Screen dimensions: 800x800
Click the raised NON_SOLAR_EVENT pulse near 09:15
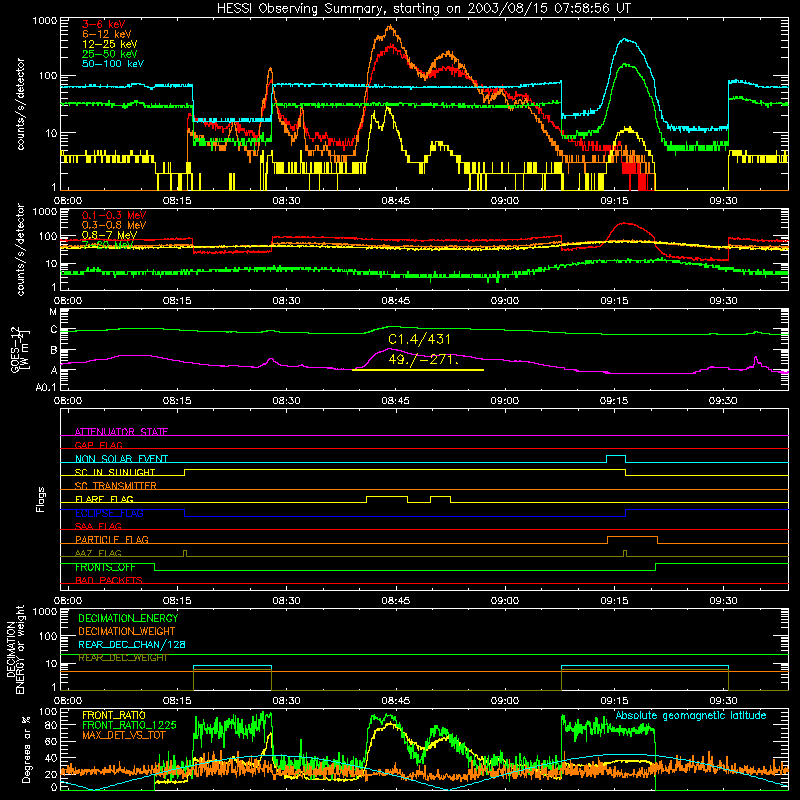(616, 456)
